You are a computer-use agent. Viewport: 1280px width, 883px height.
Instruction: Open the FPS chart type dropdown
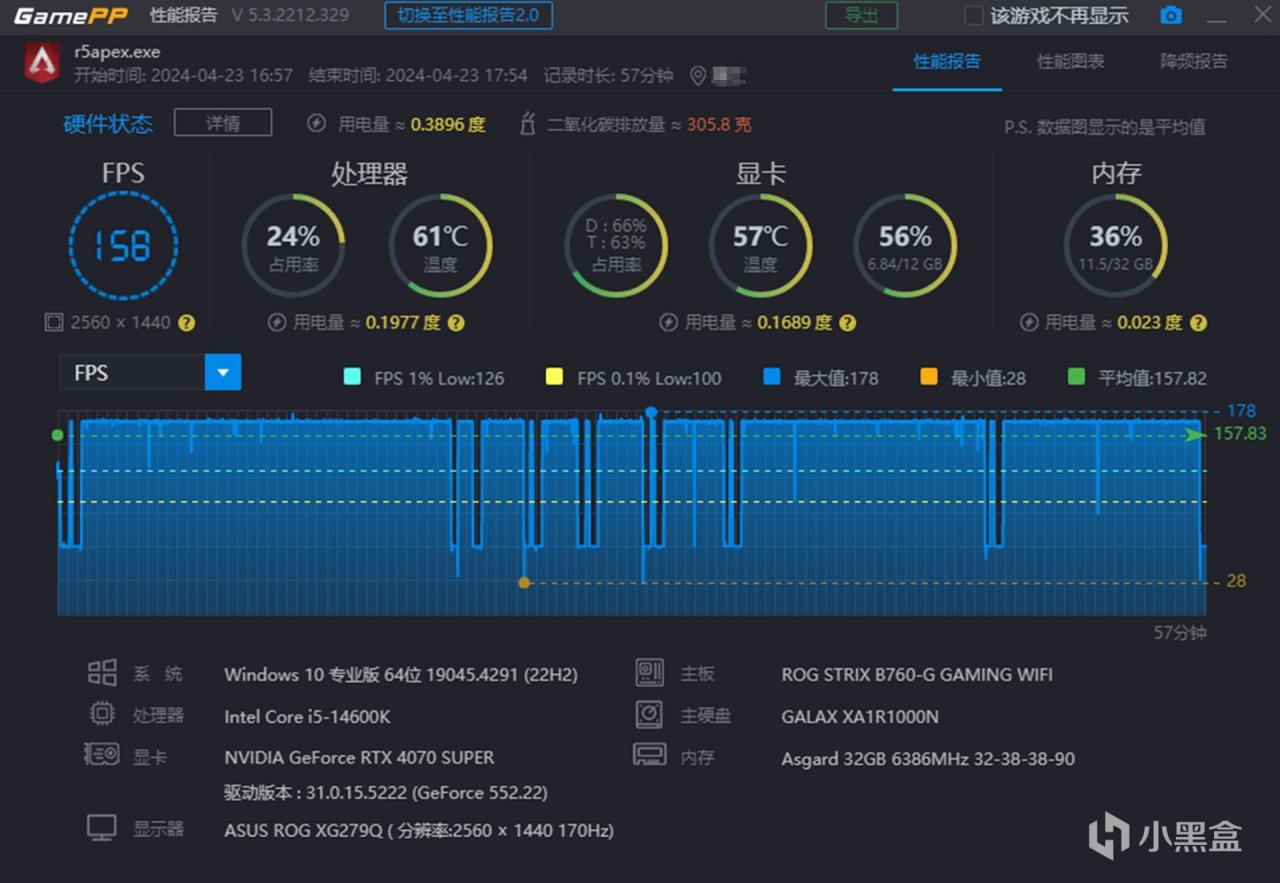(223, 373)
